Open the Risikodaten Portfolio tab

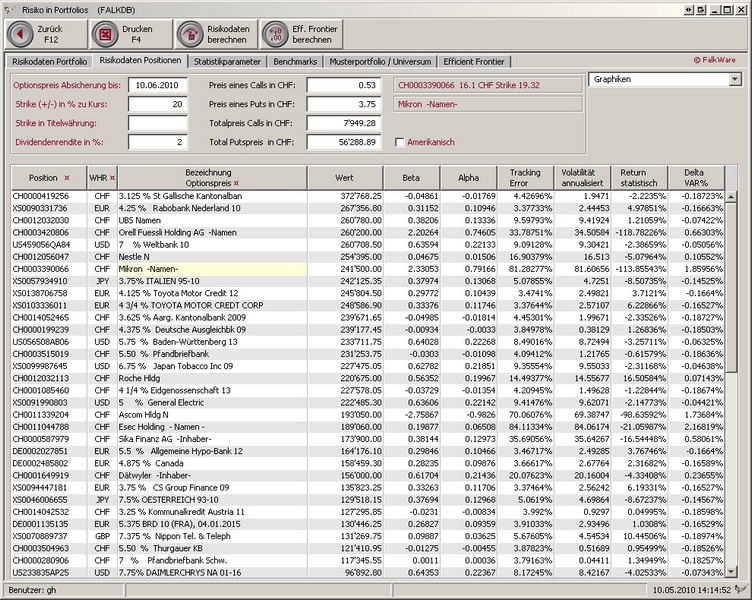(50, 62)
